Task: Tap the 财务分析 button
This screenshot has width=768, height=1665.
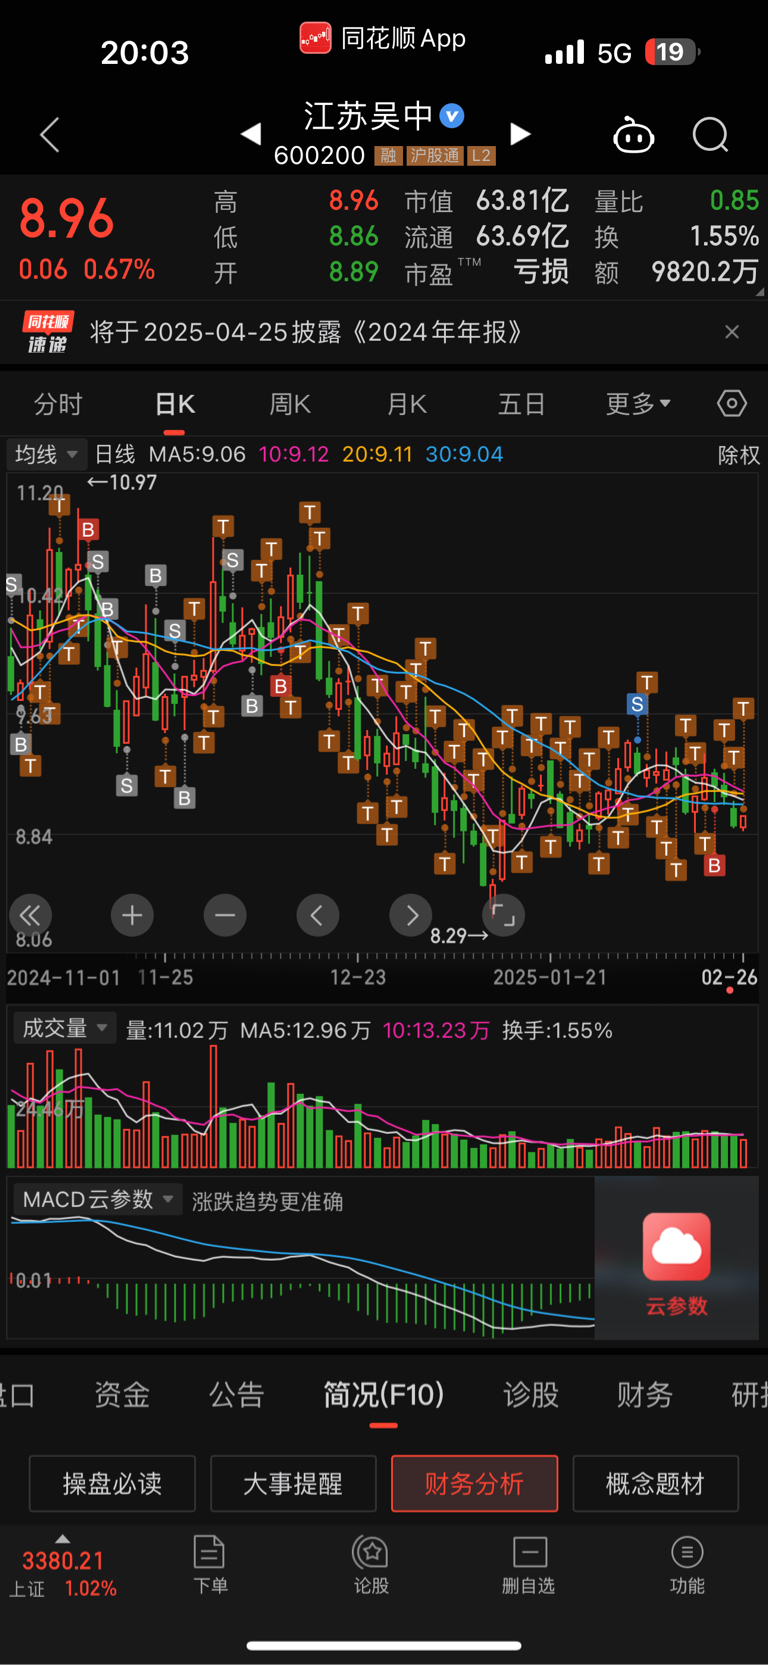Action: pyautogui.click(x=474, y=1483)
